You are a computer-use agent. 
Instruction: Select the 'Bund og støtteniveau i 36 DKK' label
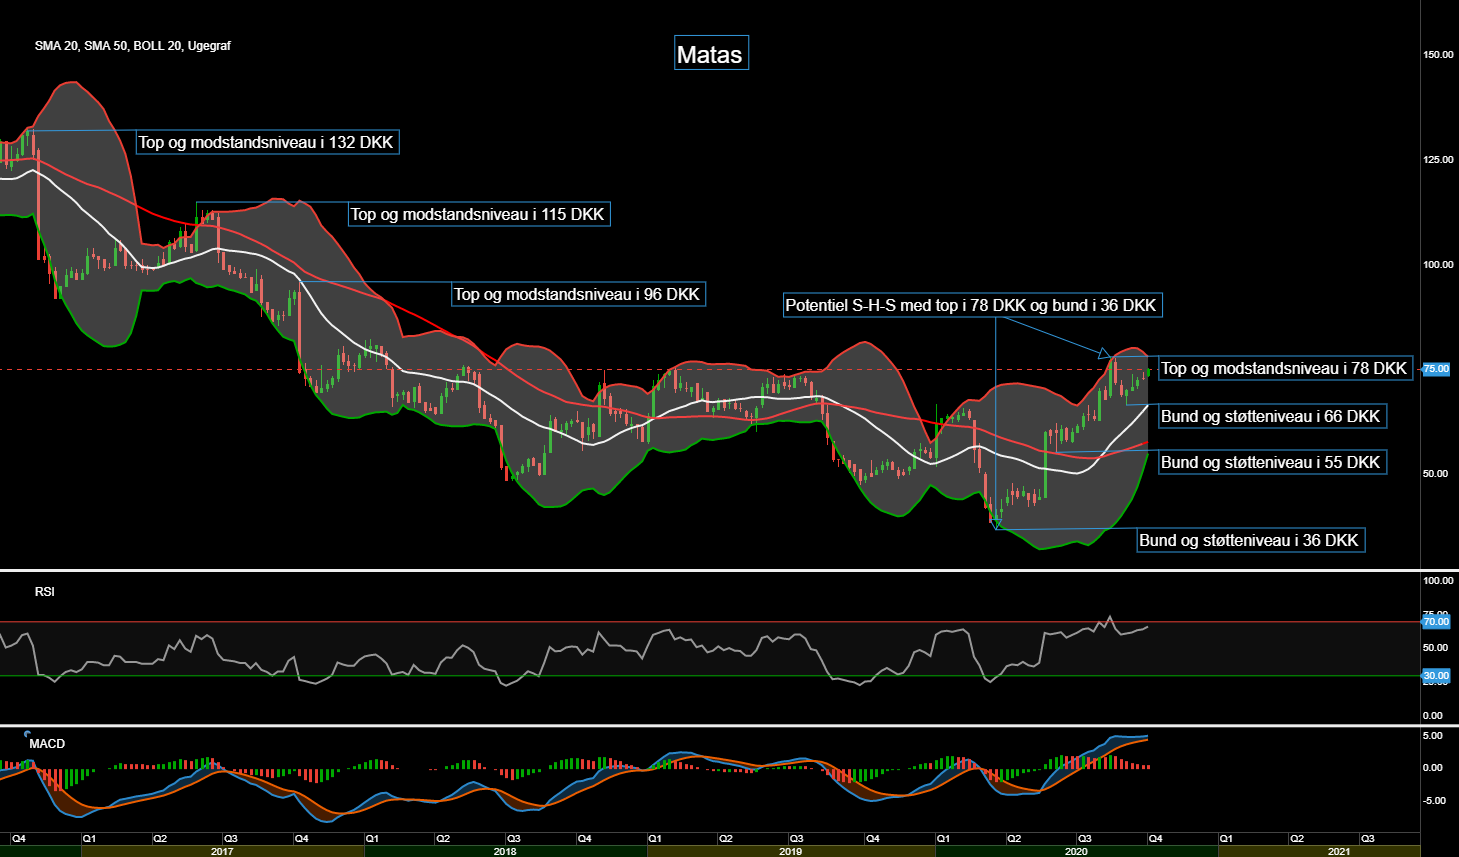tap(1251, 540)
